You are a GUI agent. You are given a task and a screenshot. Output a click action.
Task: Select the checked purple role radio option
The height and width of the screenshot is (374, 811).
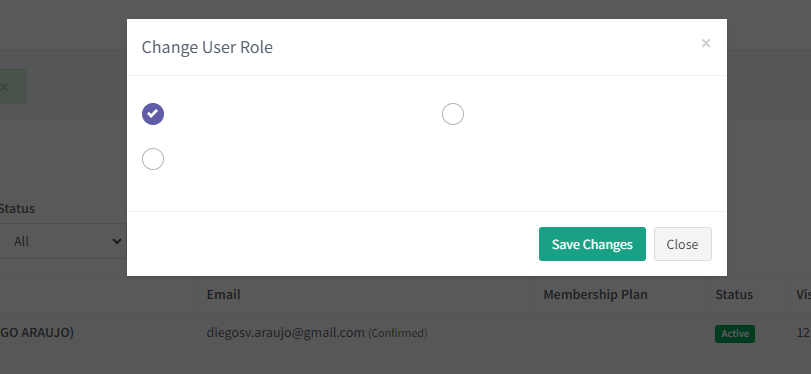click(153, 114)
